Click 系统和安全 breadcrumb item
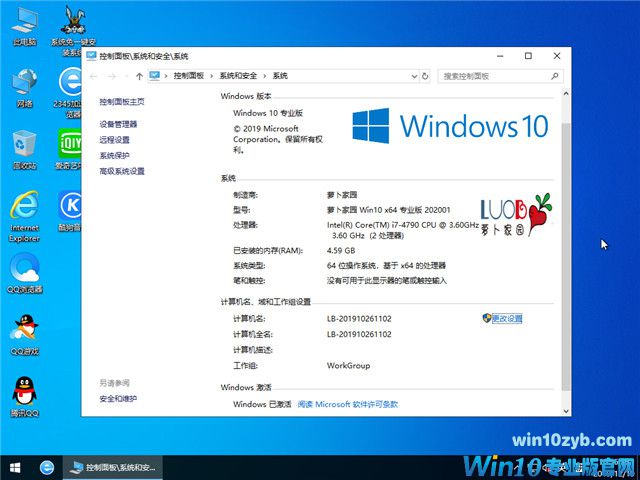This screenshot has width=640, height=480. [x=238, y=76]
